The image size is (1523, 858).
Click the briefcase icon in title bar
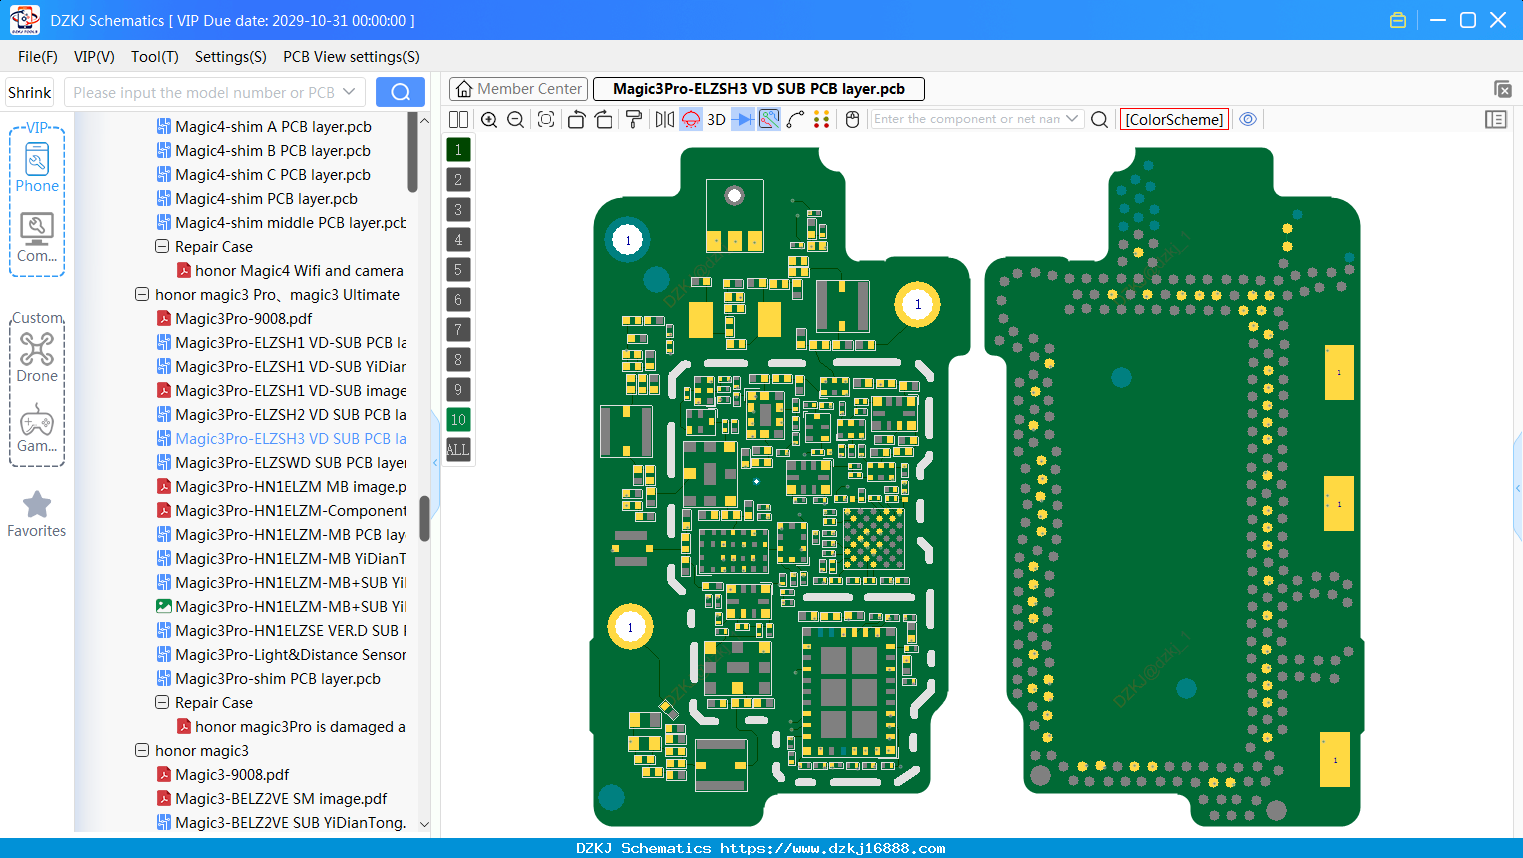pos(1398,20)
